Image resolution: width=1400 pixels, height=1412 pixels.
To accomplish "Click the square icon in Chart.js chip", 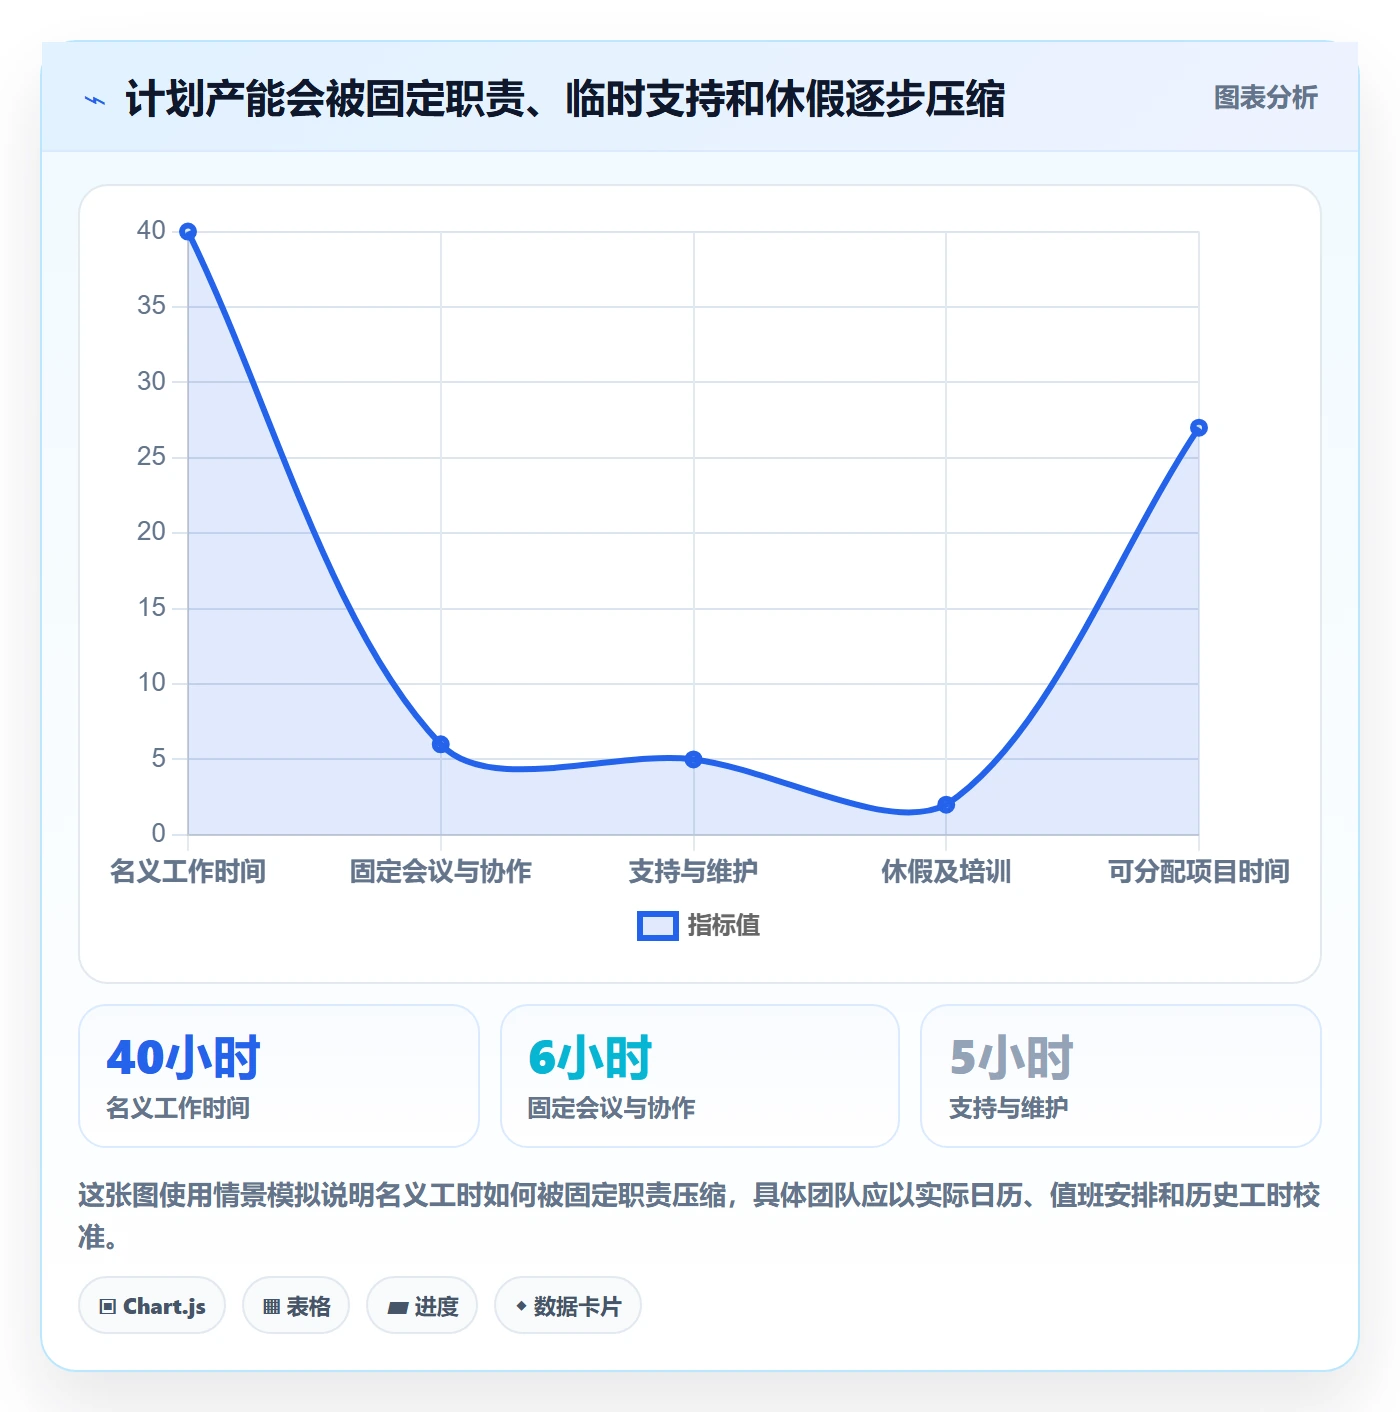I will [x=108, y=1306].
